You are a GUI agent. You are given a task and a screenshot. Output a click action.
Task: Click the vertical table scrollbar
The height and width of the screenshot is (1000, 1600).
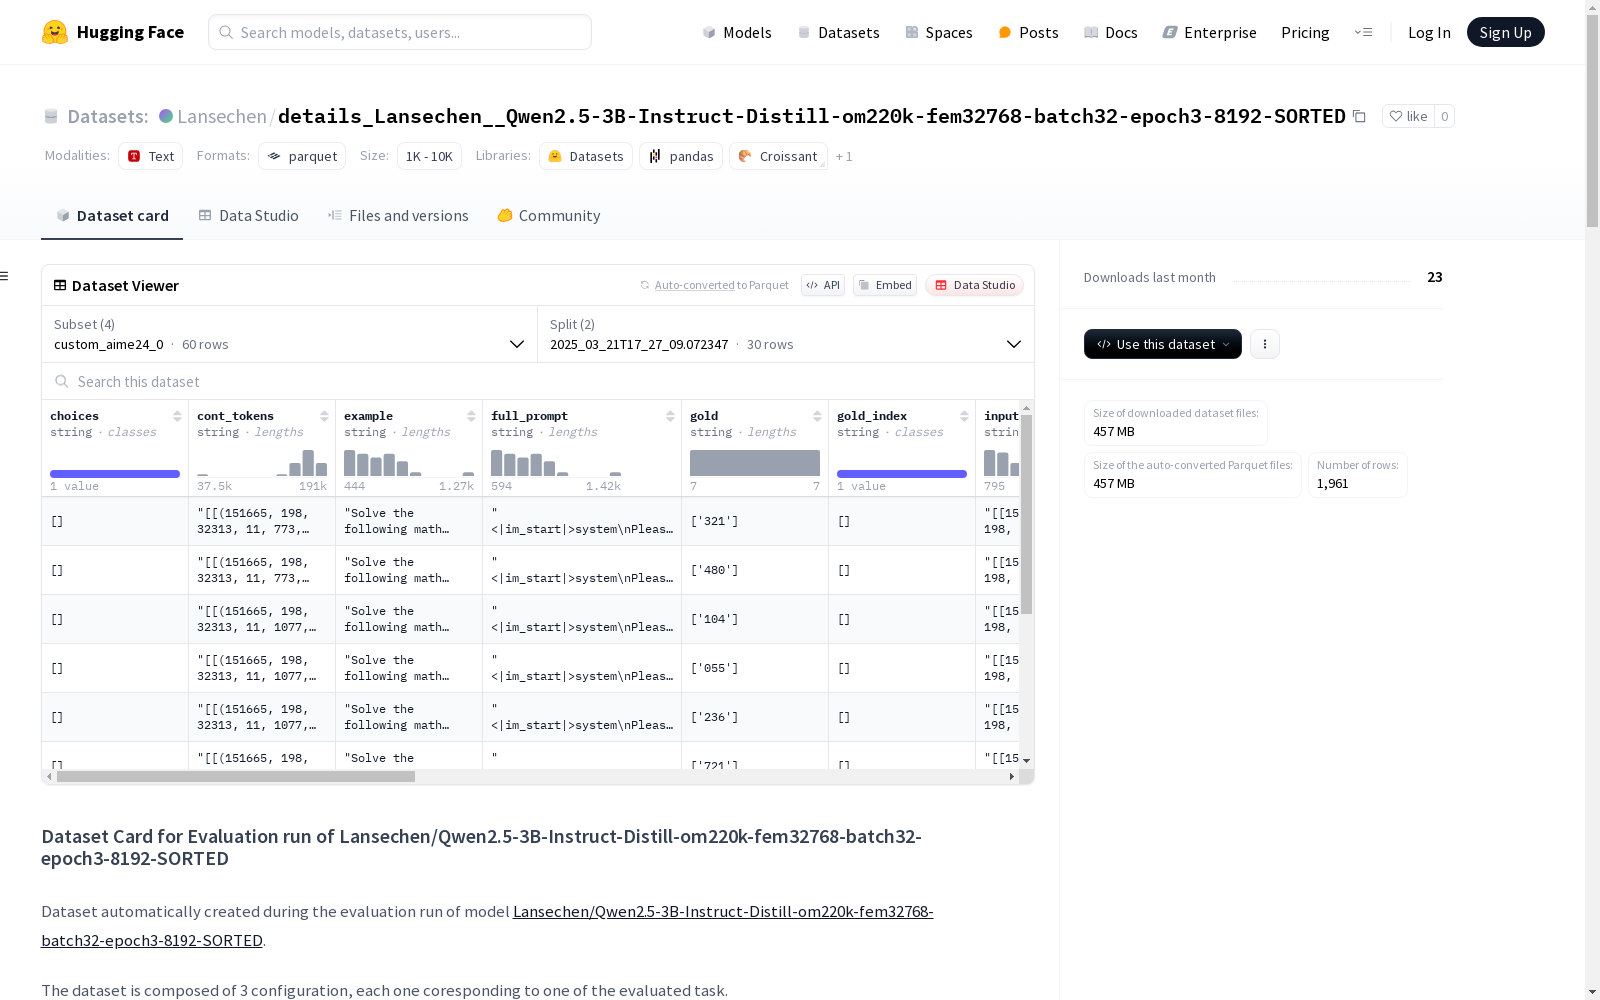[x=1026, y=514]
